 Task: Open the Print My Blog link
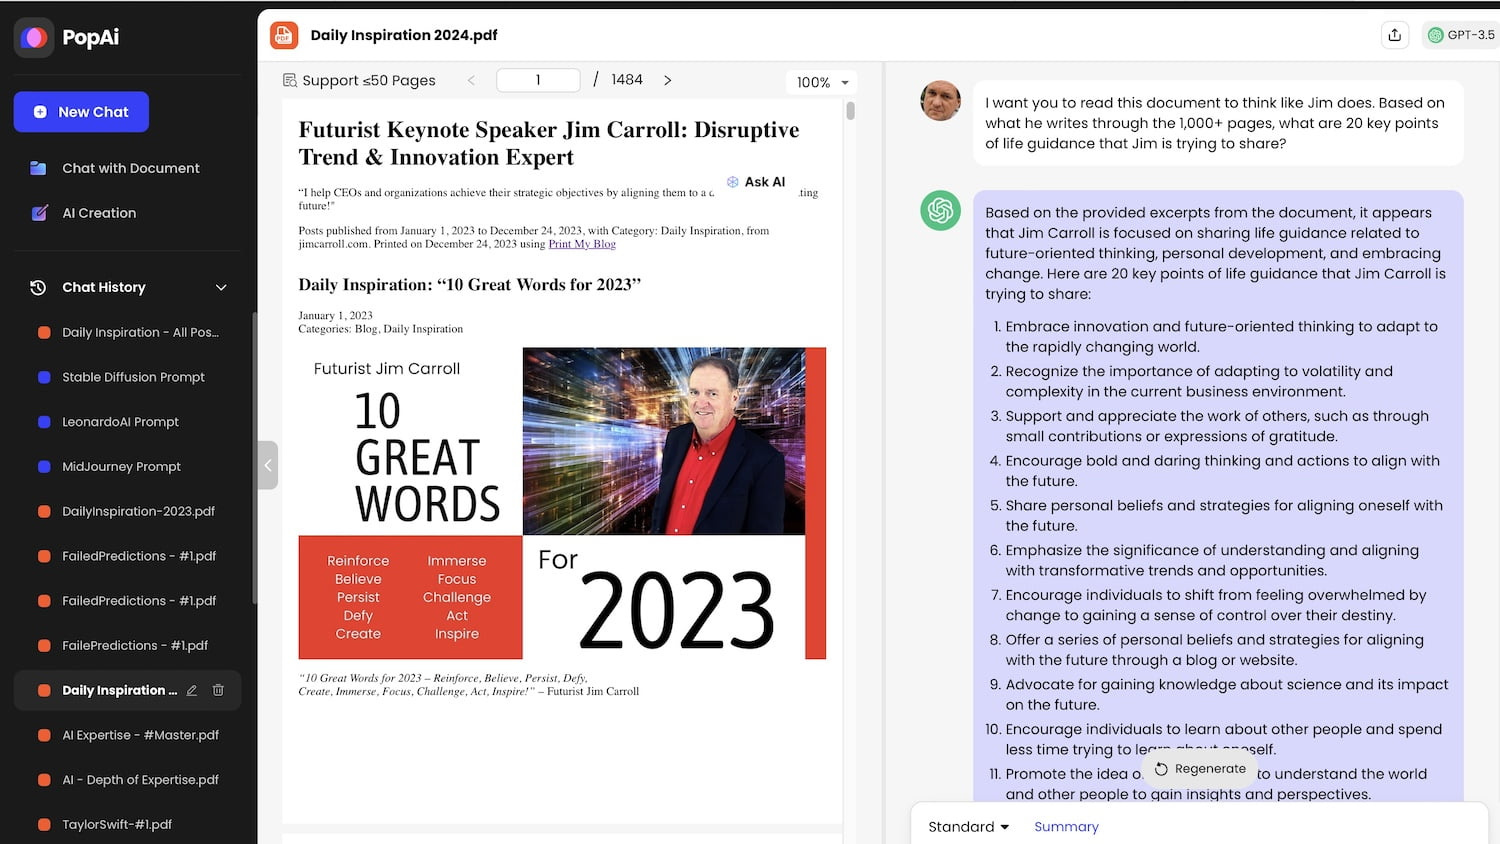coord(582,244)
